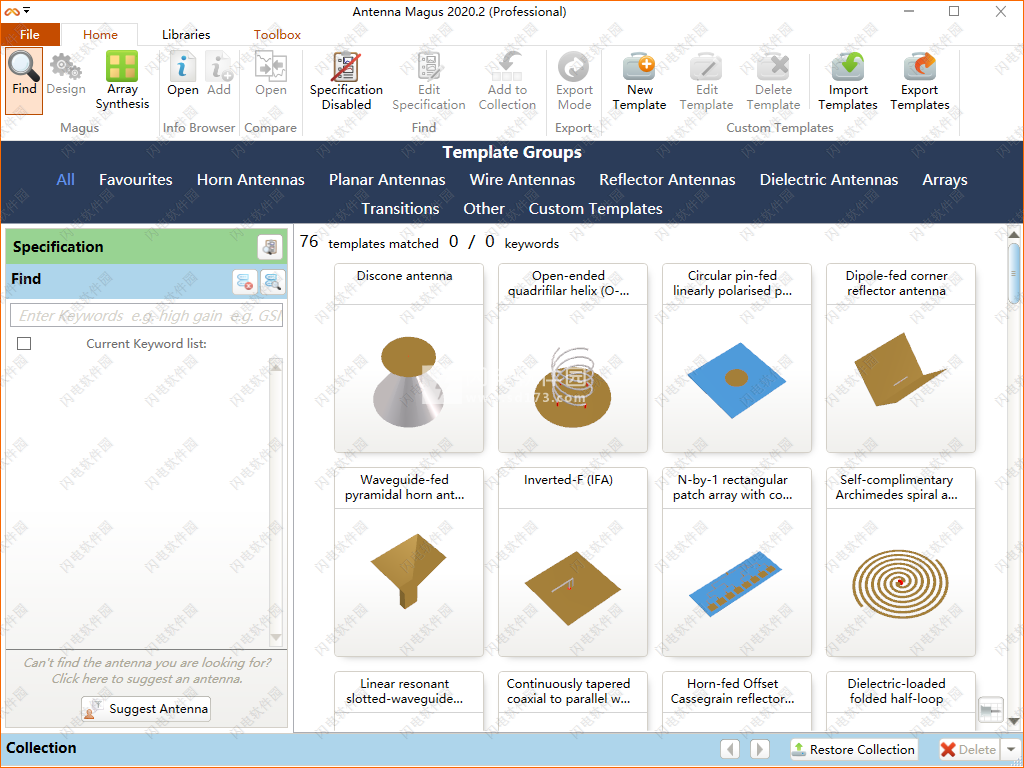Filter by Planar Antennas group
Image resolution: width=1024 pixels, height=768 pixels.
click(387, 180)
